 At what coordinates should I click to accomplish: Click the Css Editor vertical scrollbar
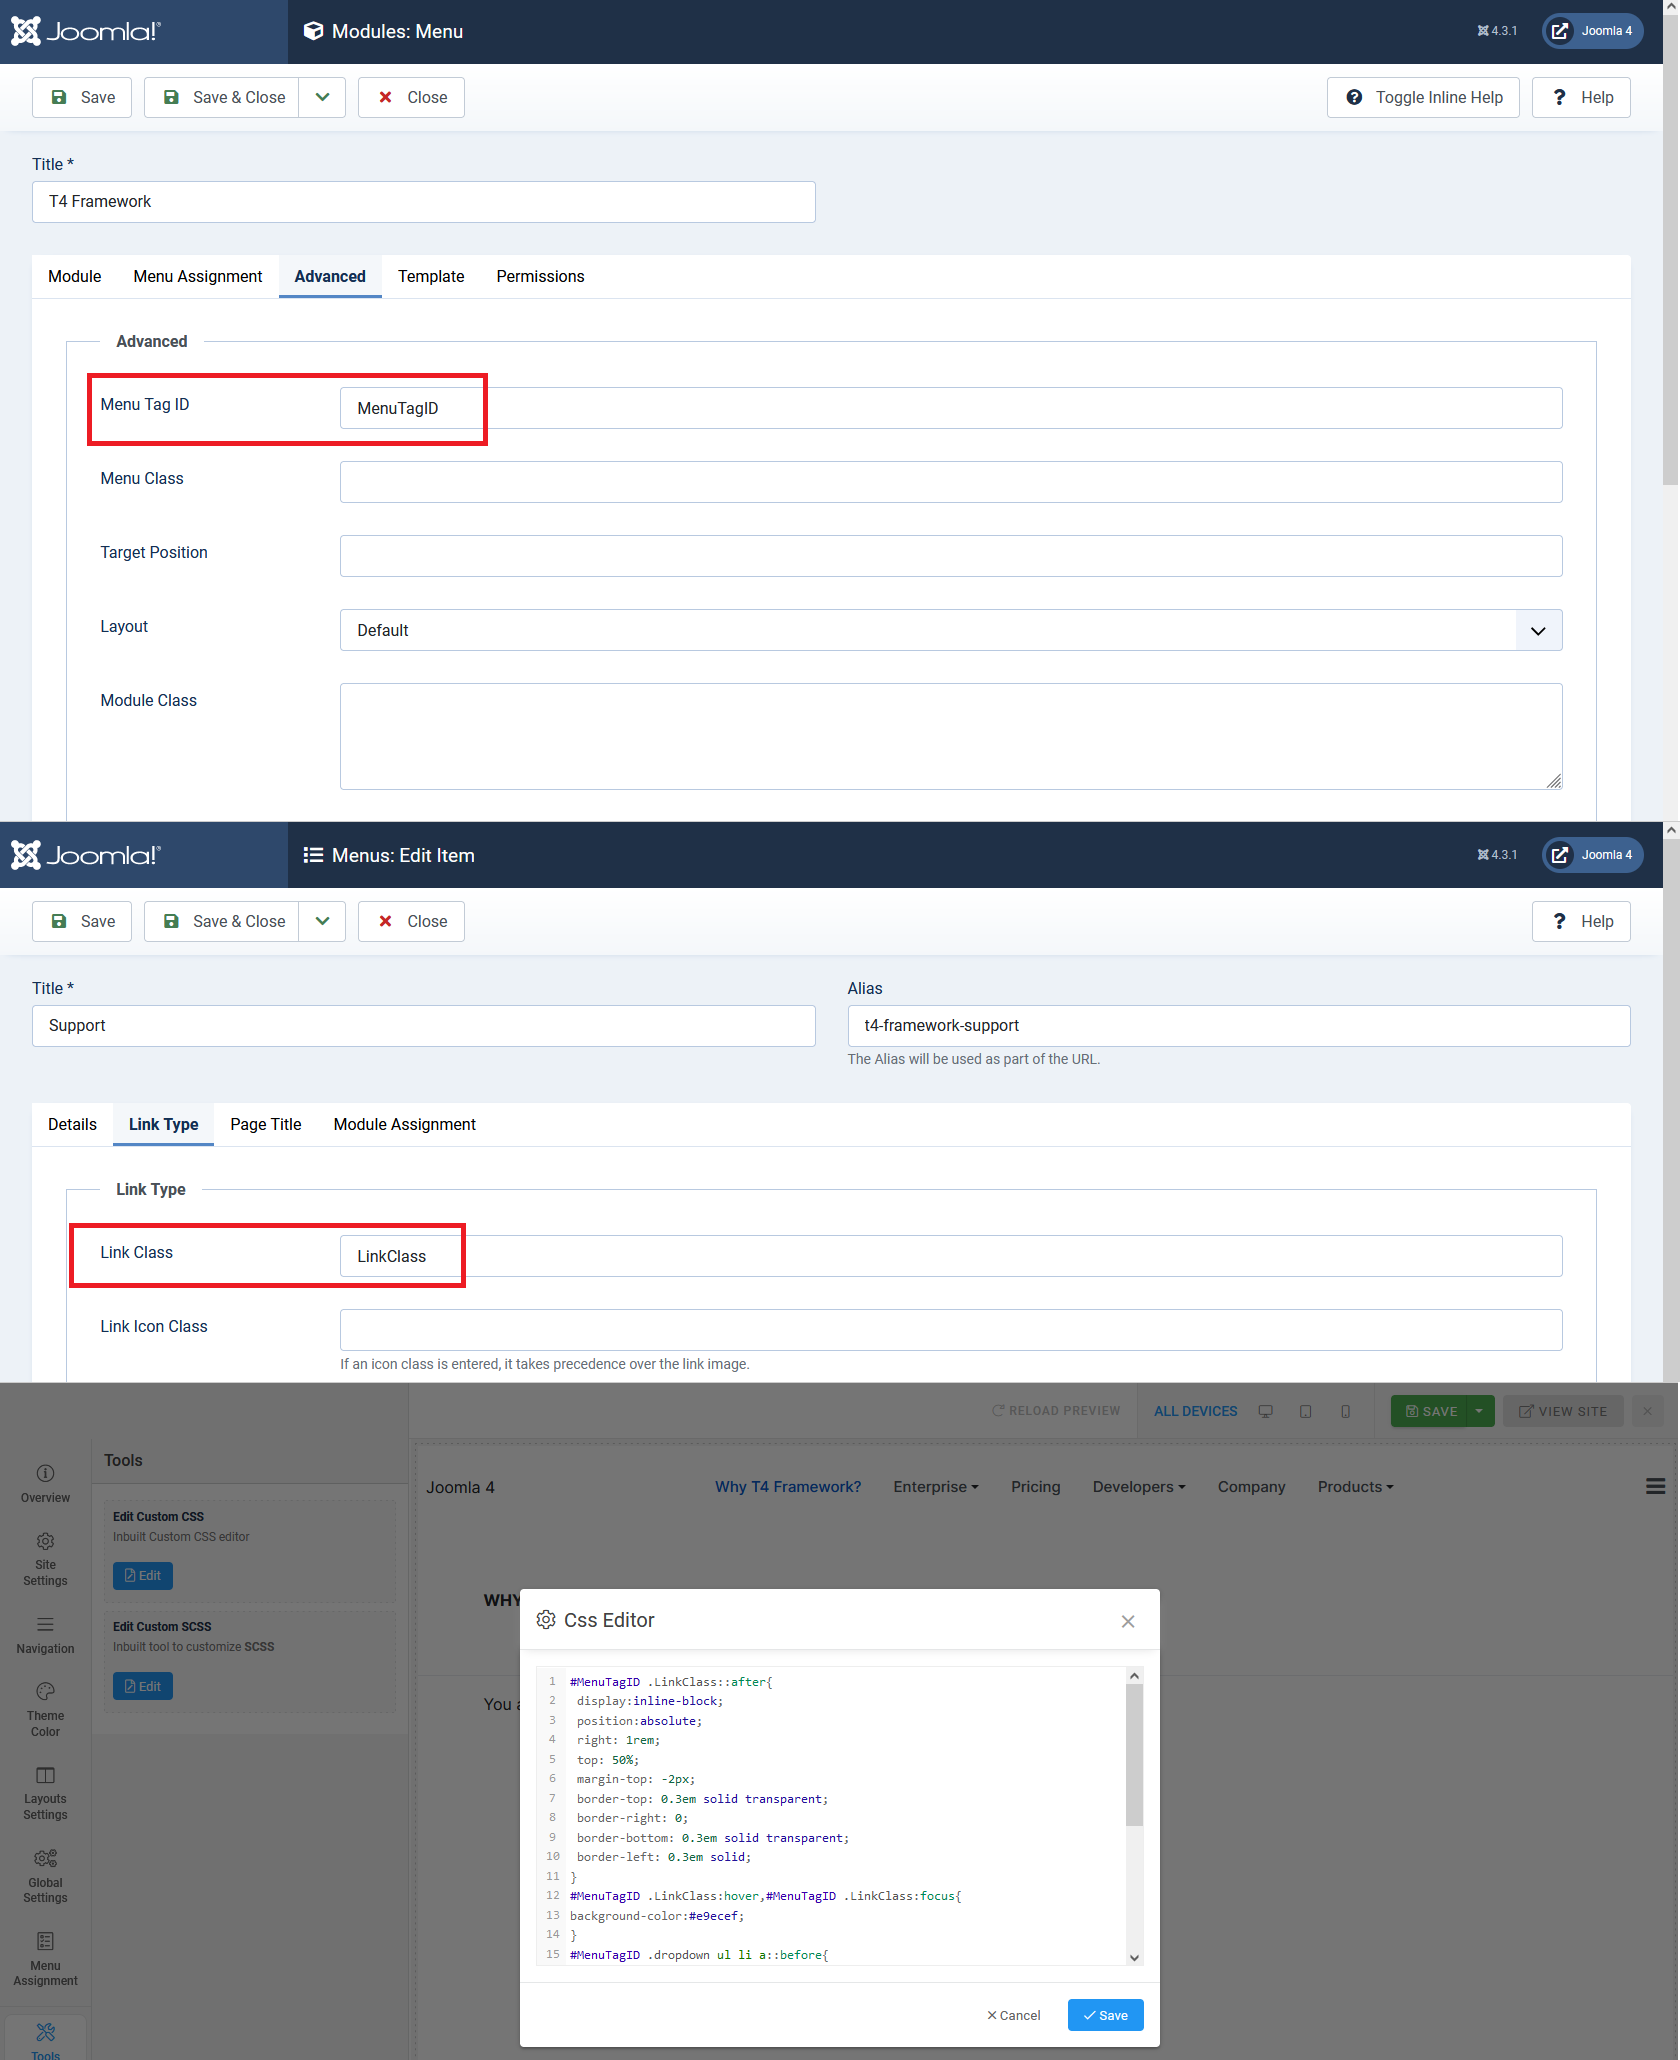pos(1134,1815)
